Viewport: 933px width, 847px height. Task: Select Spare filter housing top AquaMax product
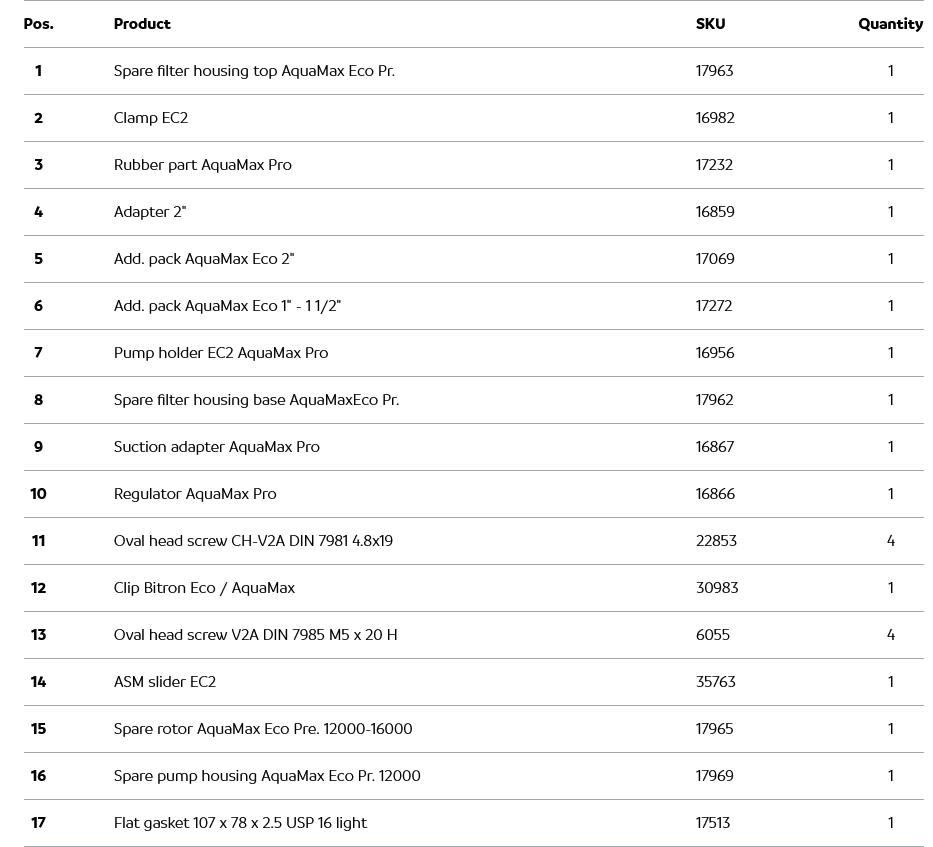pyautogui.click(x=254, y=71)
